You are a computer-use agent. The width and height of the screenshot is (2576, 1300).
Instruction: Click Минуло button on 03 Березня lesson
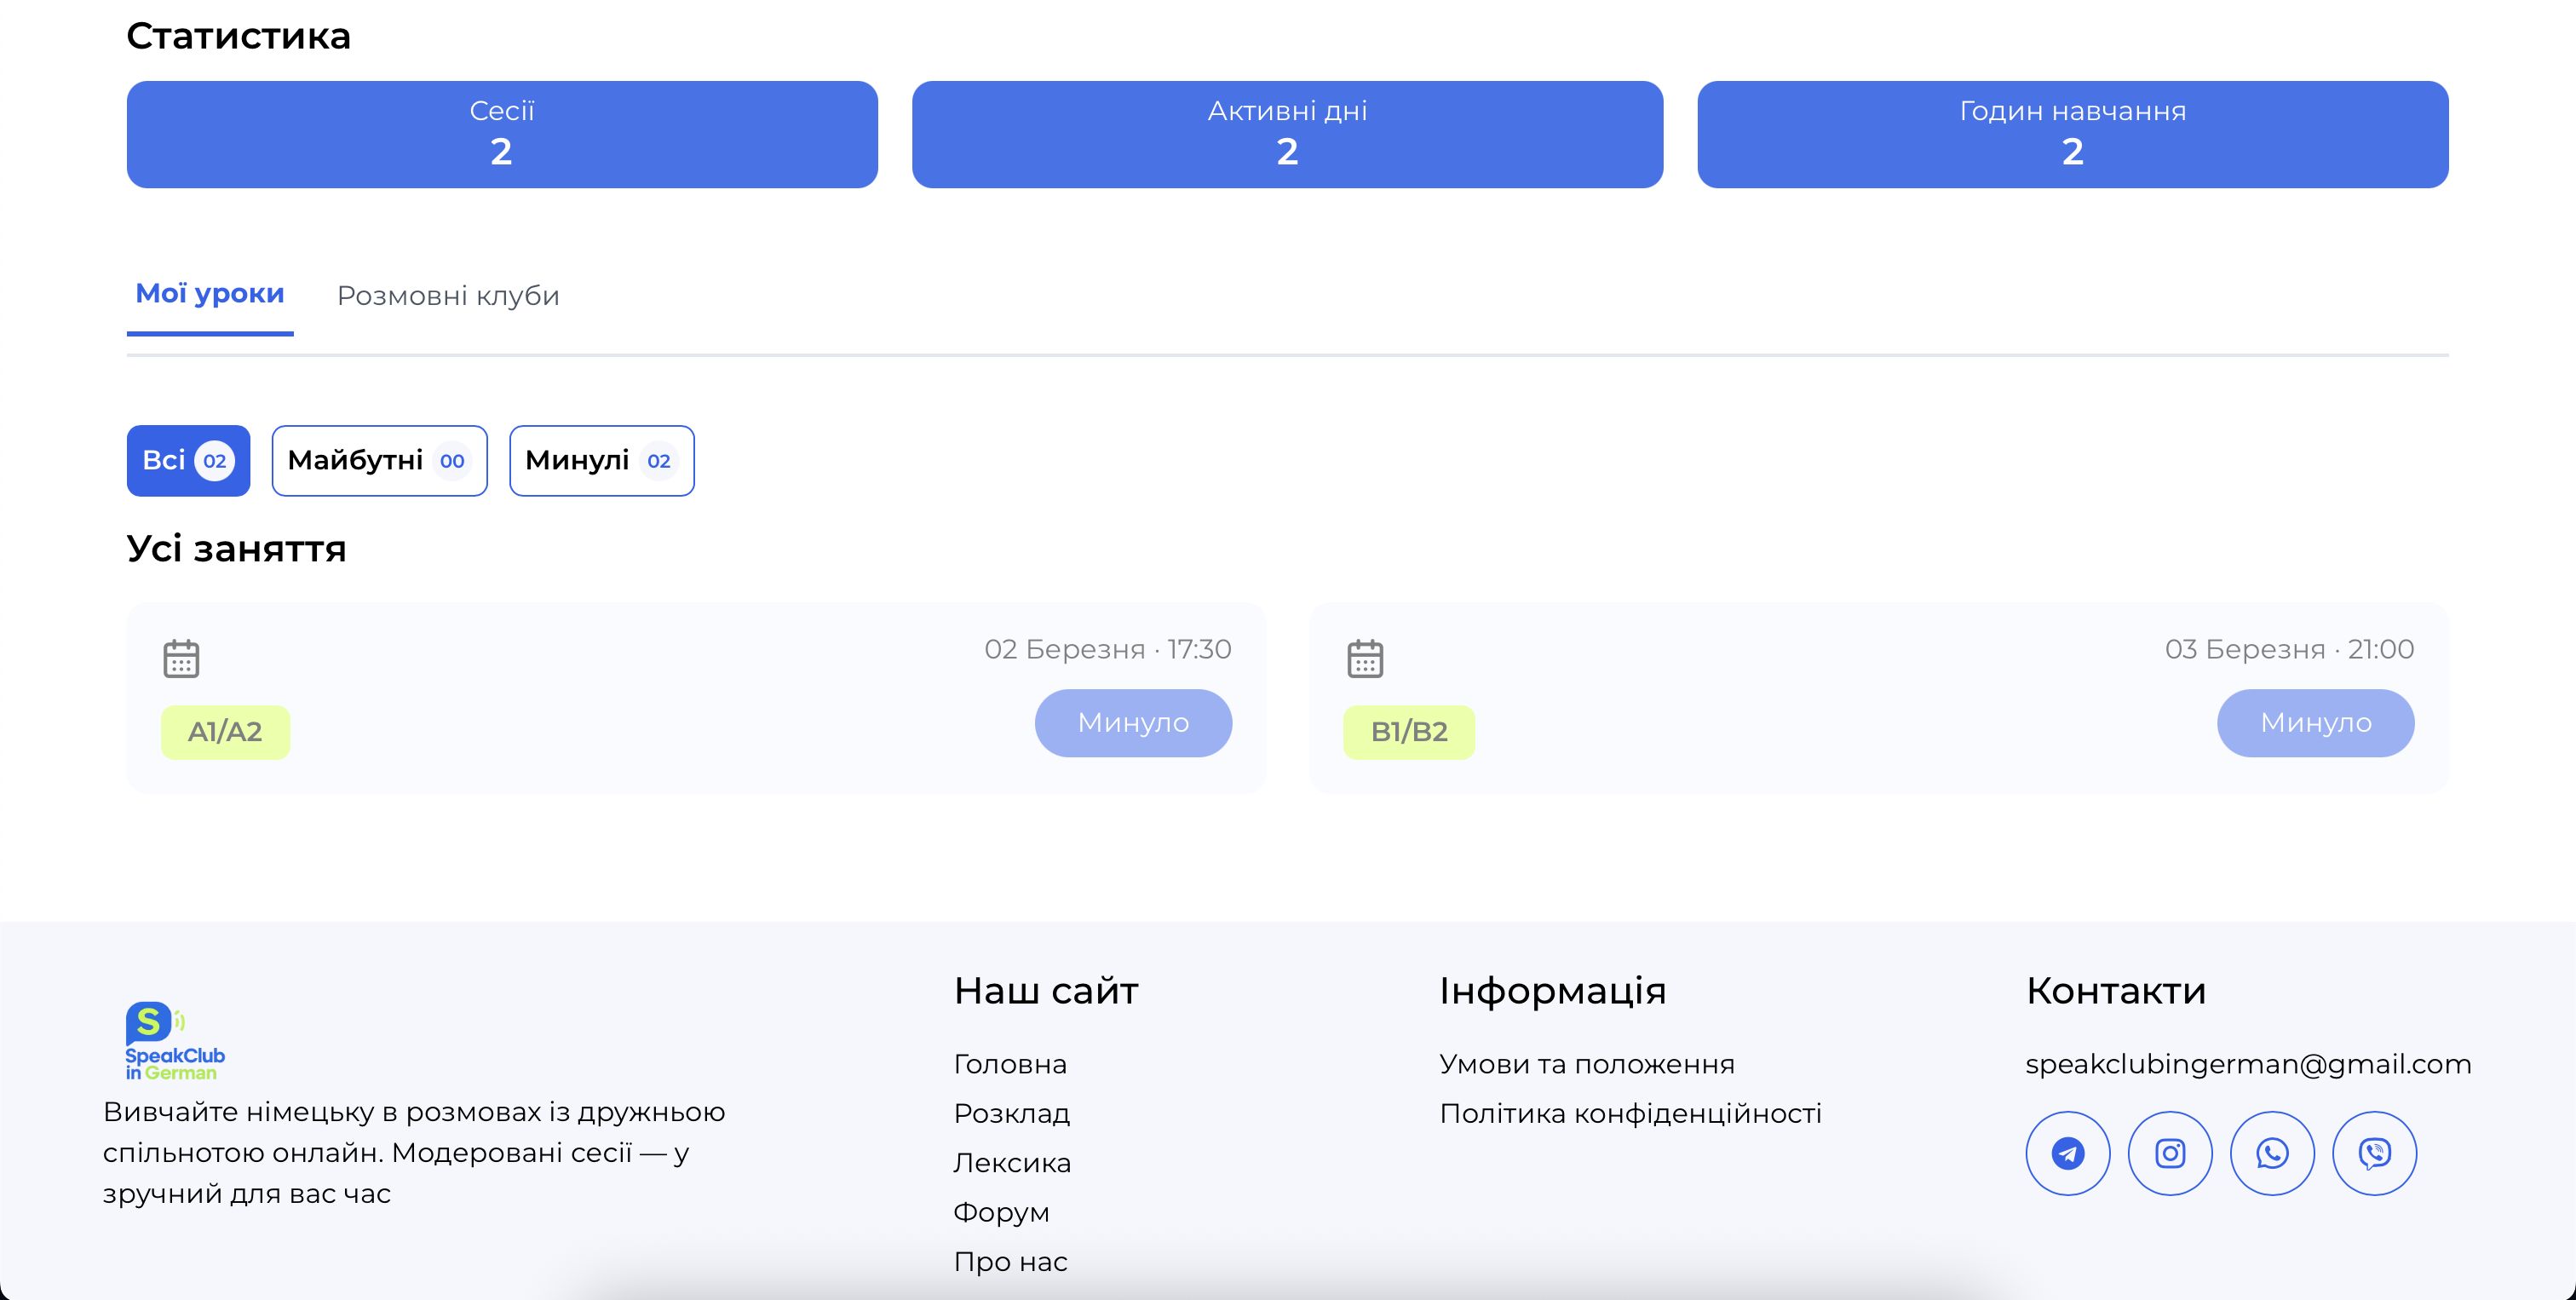pos(2315,723)
